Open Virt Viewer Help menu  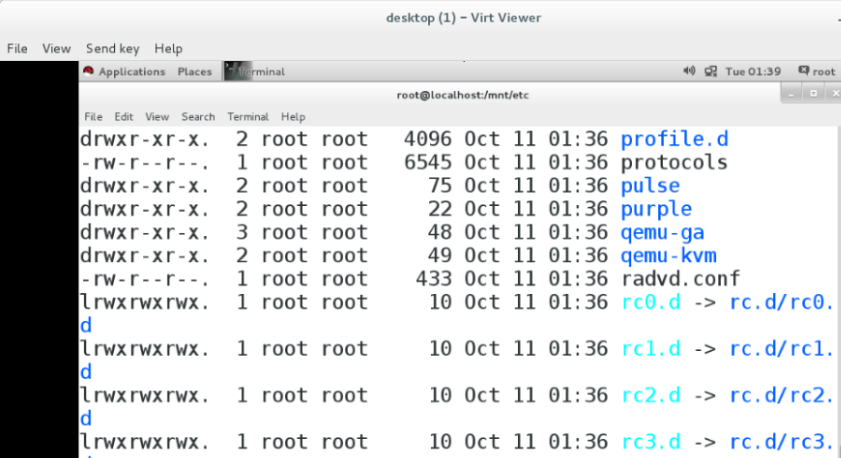168,49
